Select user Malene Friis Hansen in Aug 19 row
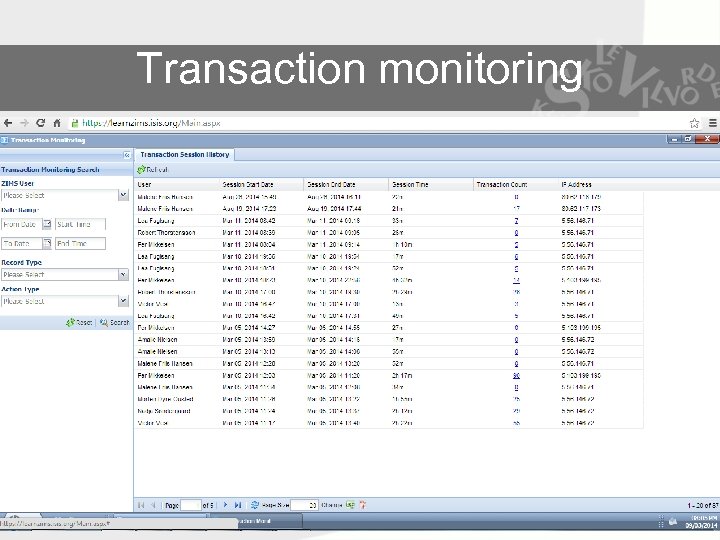 pos(165,209)
